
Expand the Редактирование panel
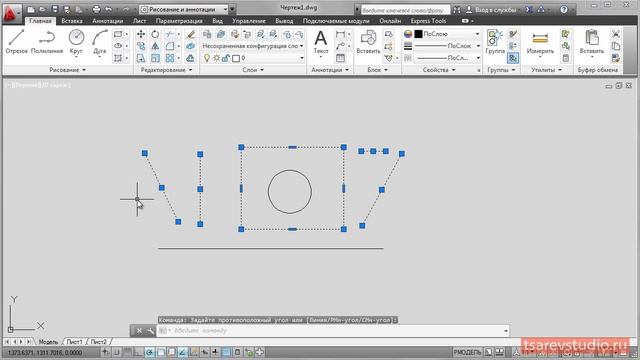point(166,70)
